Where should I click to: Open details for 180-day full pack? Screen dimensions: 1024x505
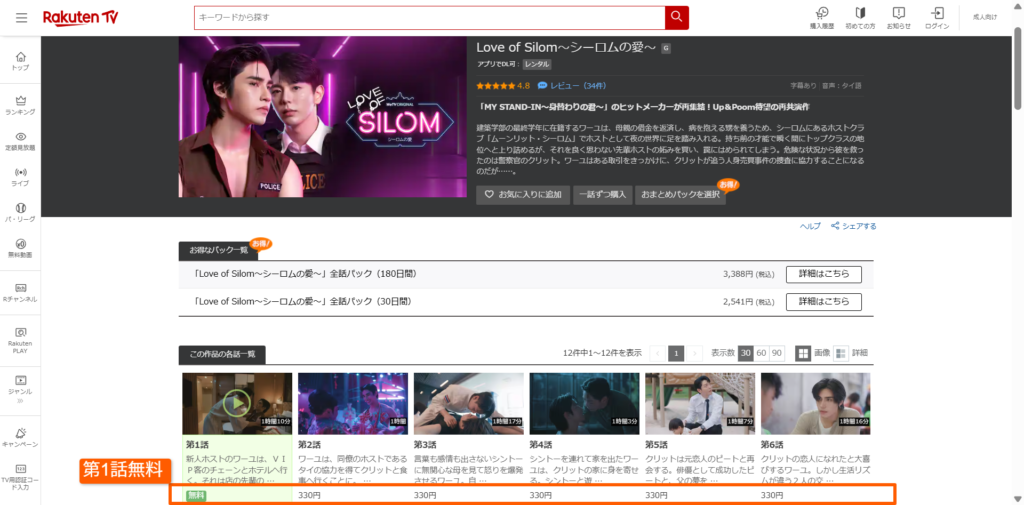coord(824,274)
